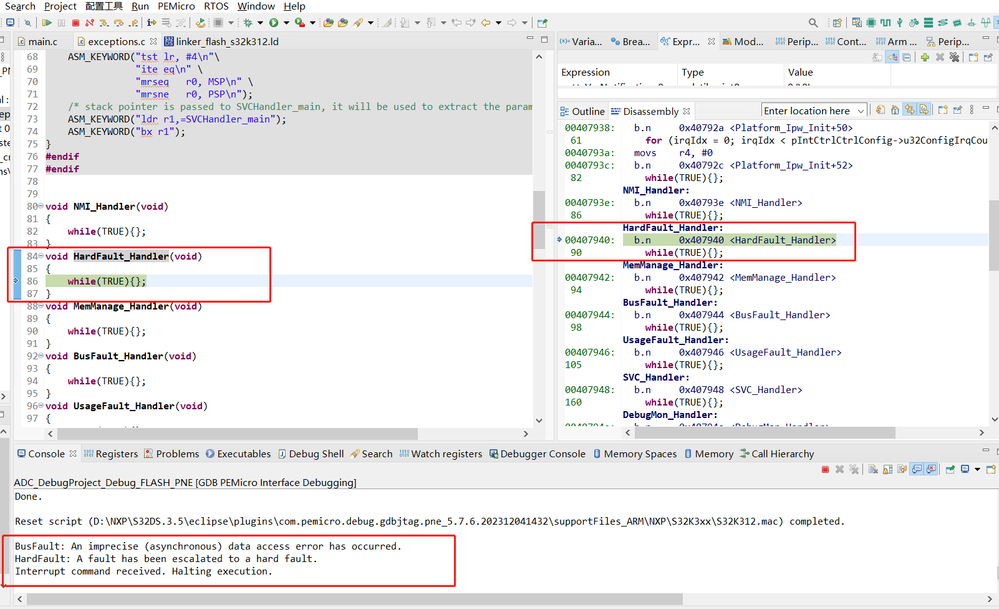Click the Enter location here input field
Screen dimensions: 999x609
(x=805, y=110)
